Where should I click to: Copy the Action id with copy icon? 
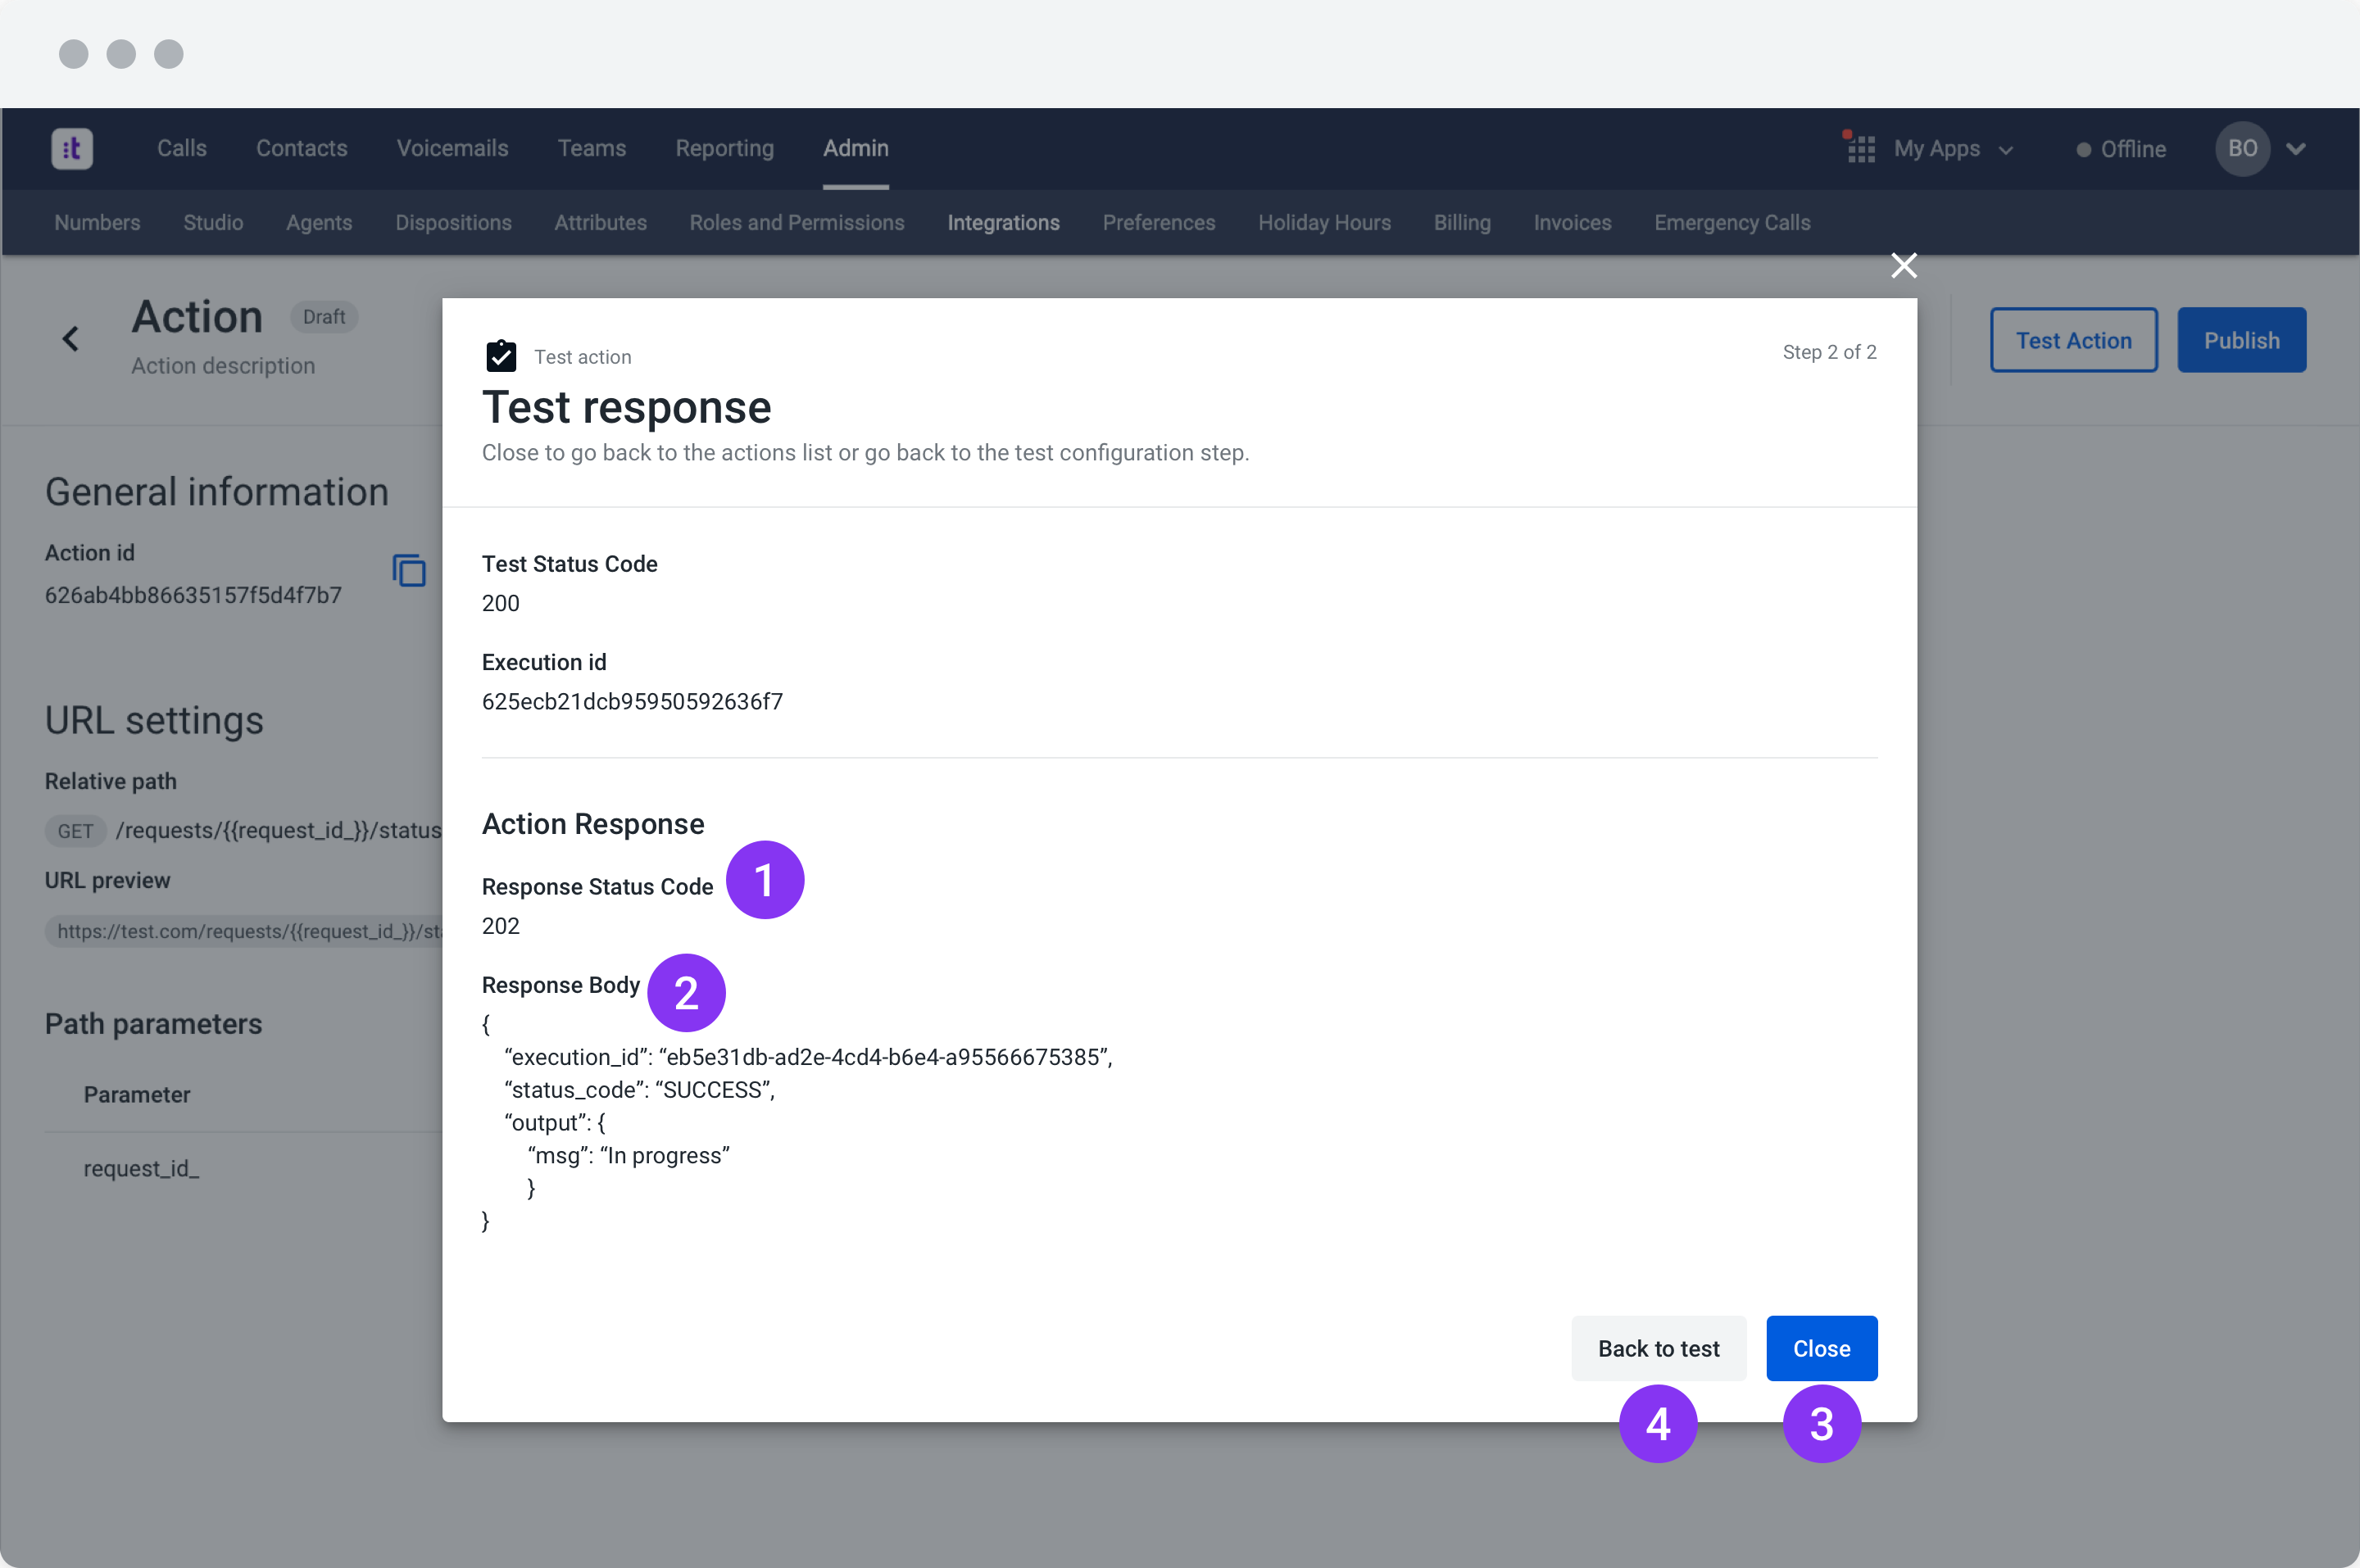pyautogui.click(x=409, y=571)
